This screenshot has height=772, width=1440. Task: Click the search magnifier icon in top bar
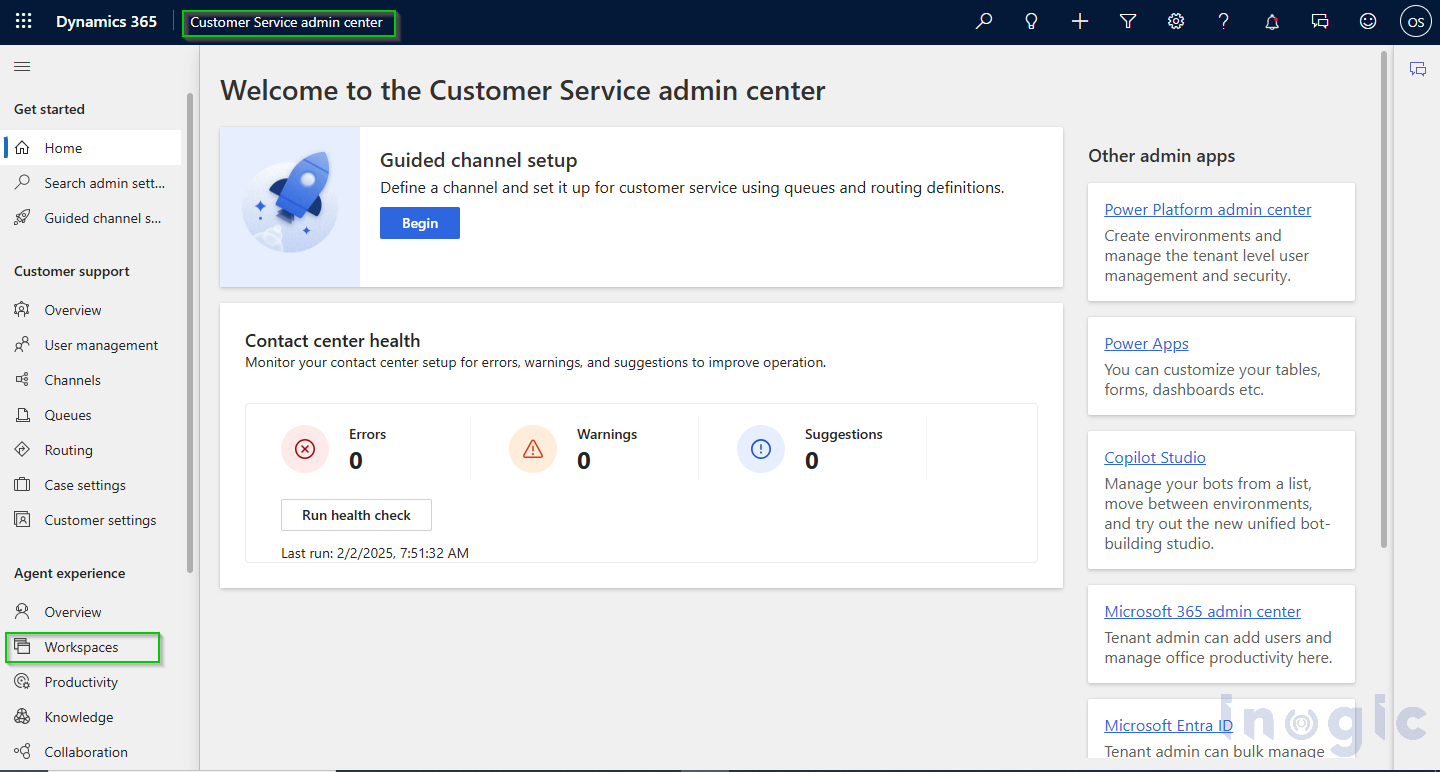tap(984, 21)
